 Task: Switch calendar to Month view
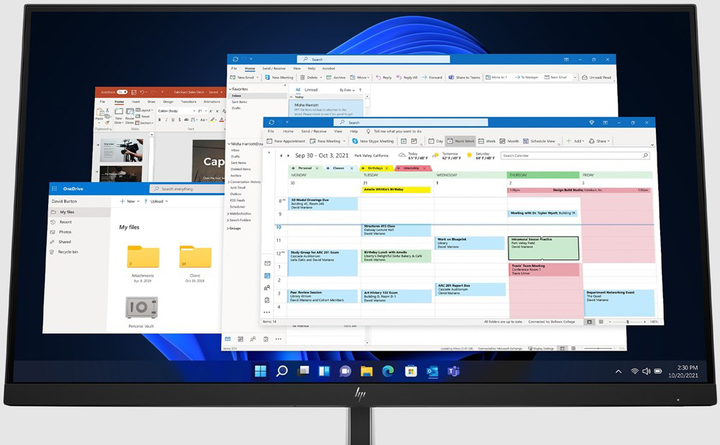[509, 141]
